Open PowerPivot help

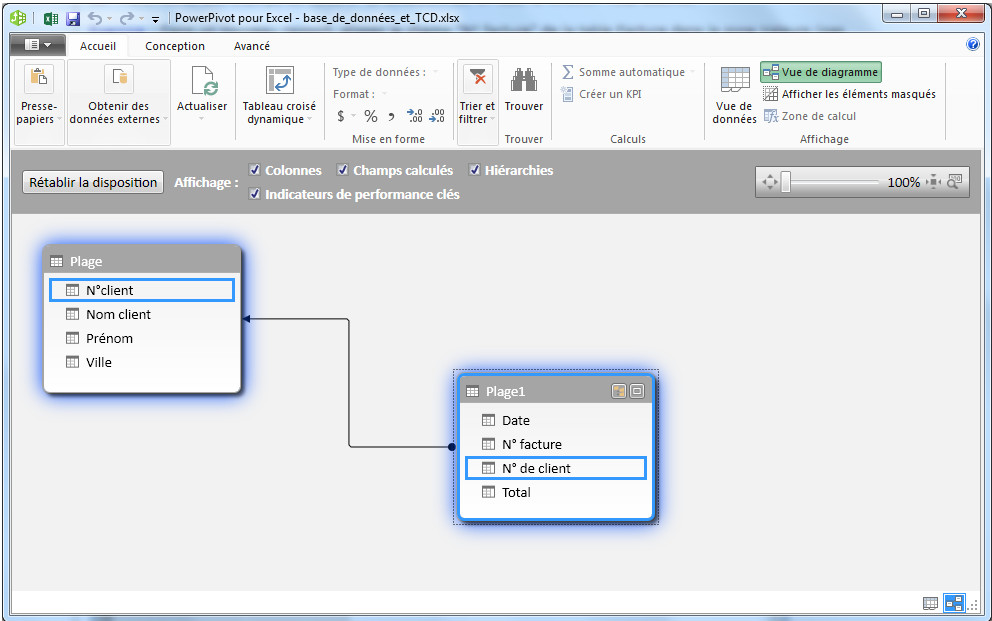973,44
